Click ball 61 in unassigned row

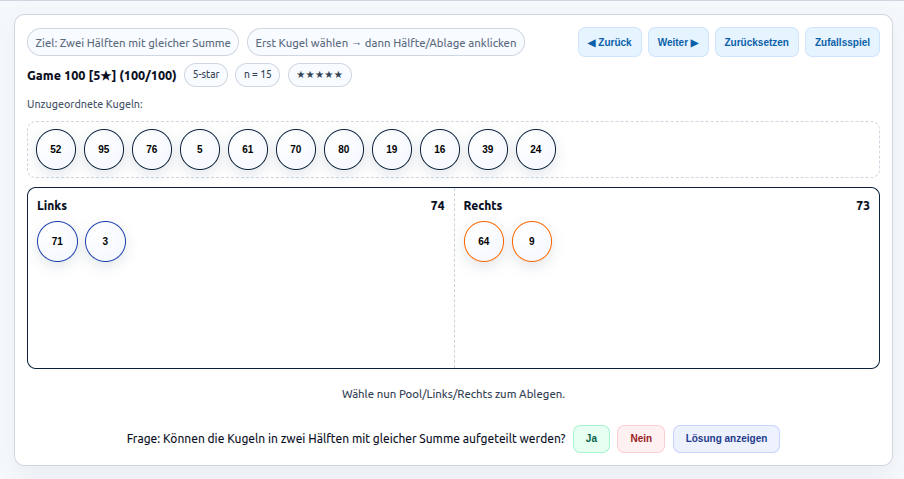248,149
